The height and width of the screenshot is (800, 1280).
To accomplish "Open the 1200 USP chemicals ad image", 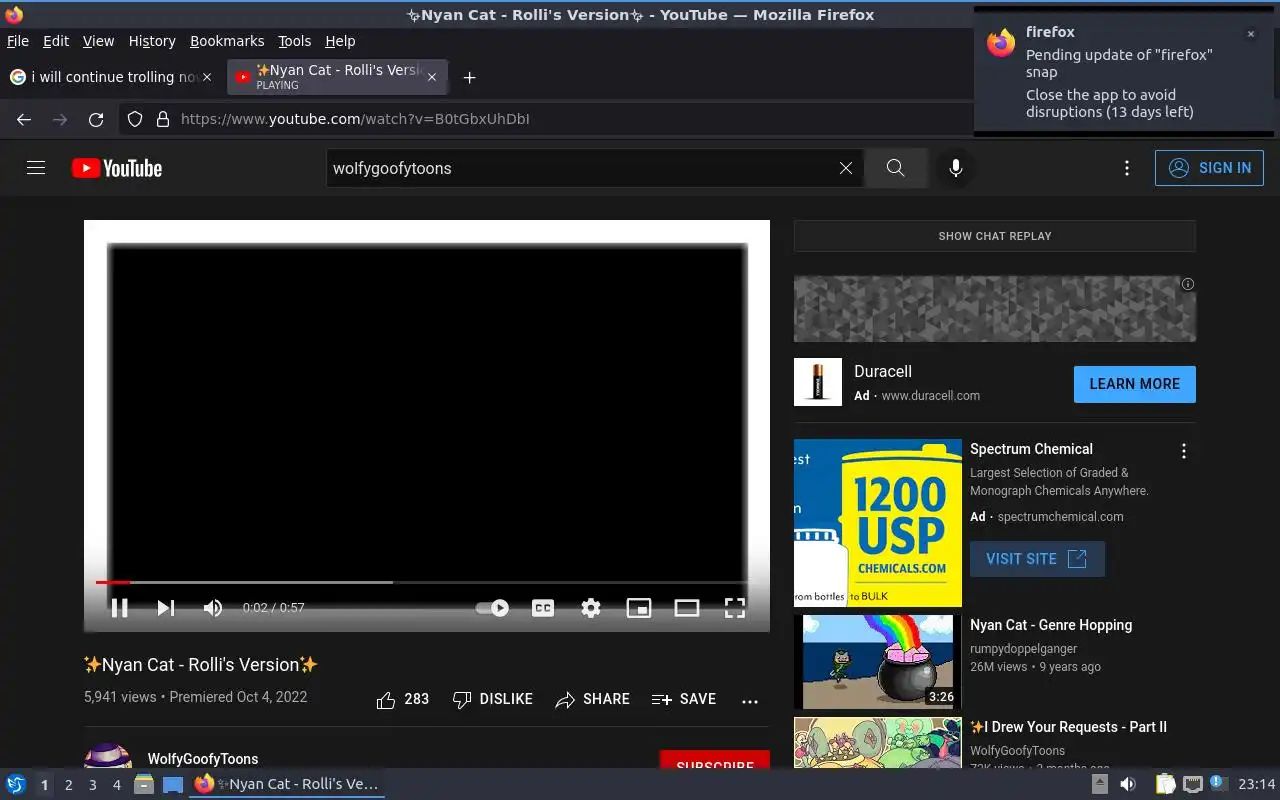I will 878,523.
